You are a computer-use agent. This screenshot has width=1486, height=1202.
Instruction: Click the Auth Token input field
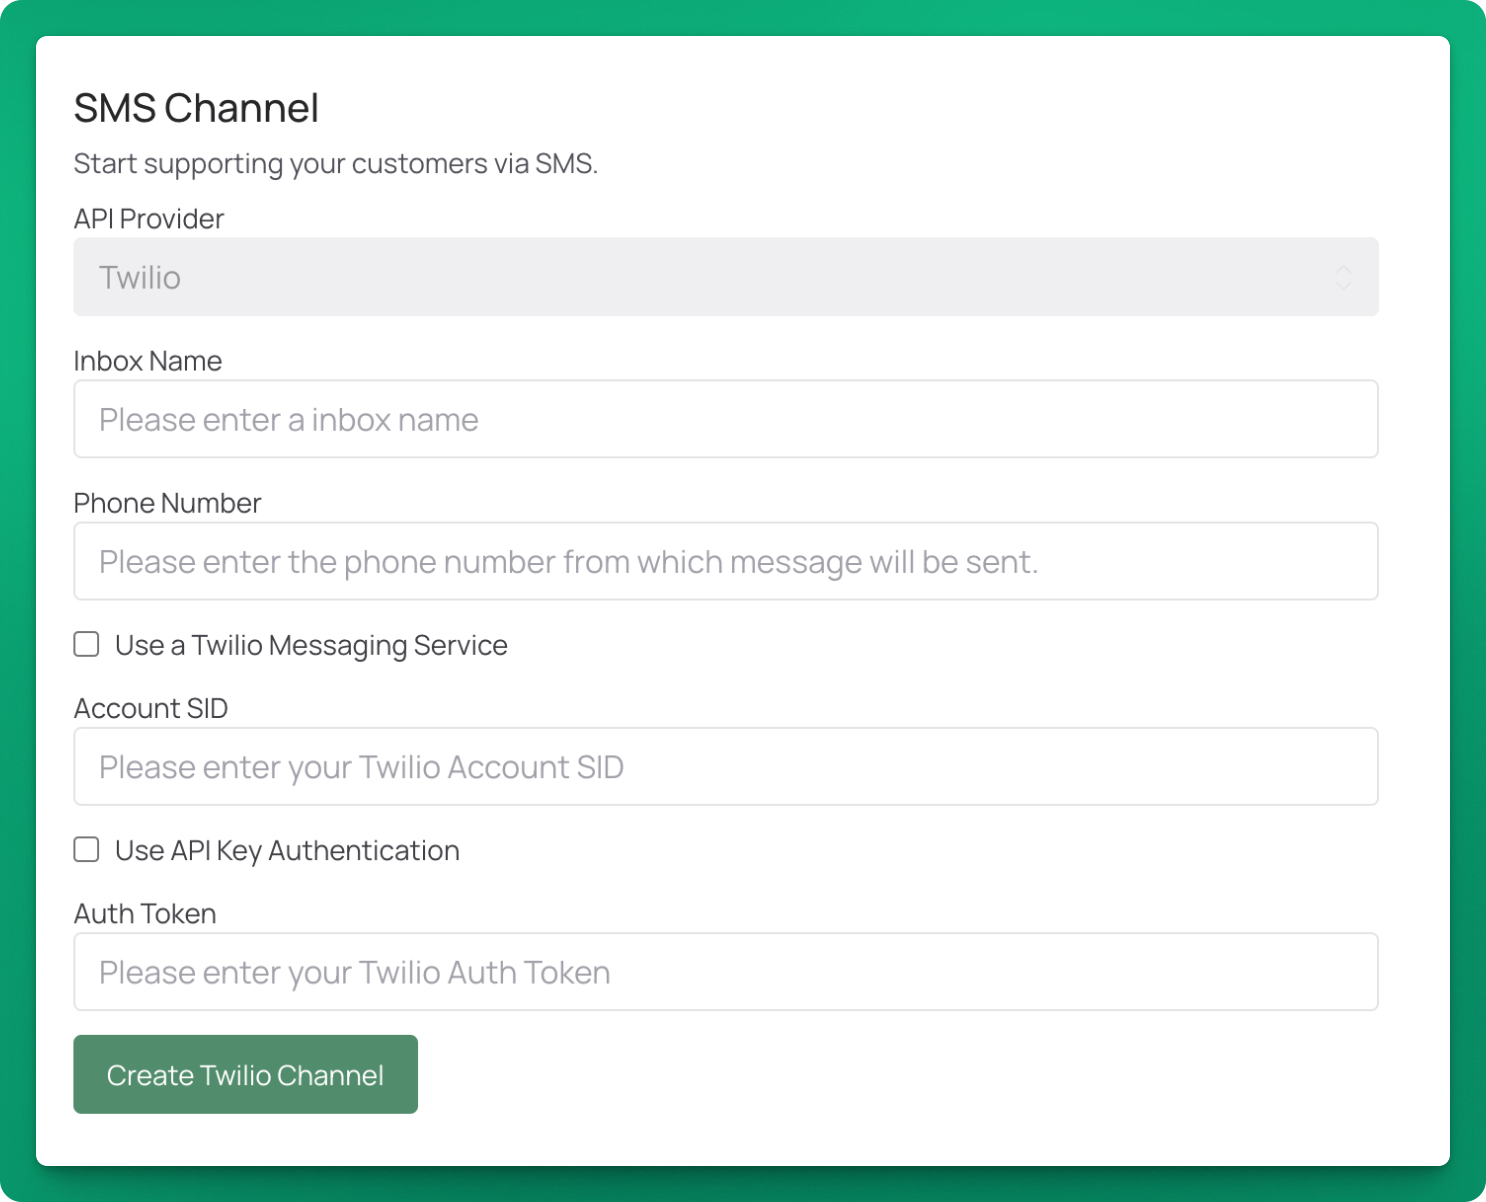pyautogui.click(x=726, y=972)
